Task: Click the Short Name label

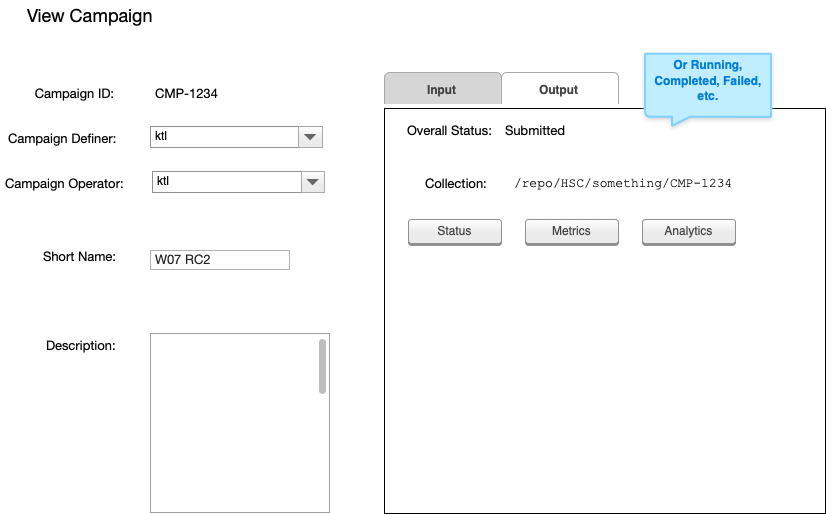Action: point(79,256)
